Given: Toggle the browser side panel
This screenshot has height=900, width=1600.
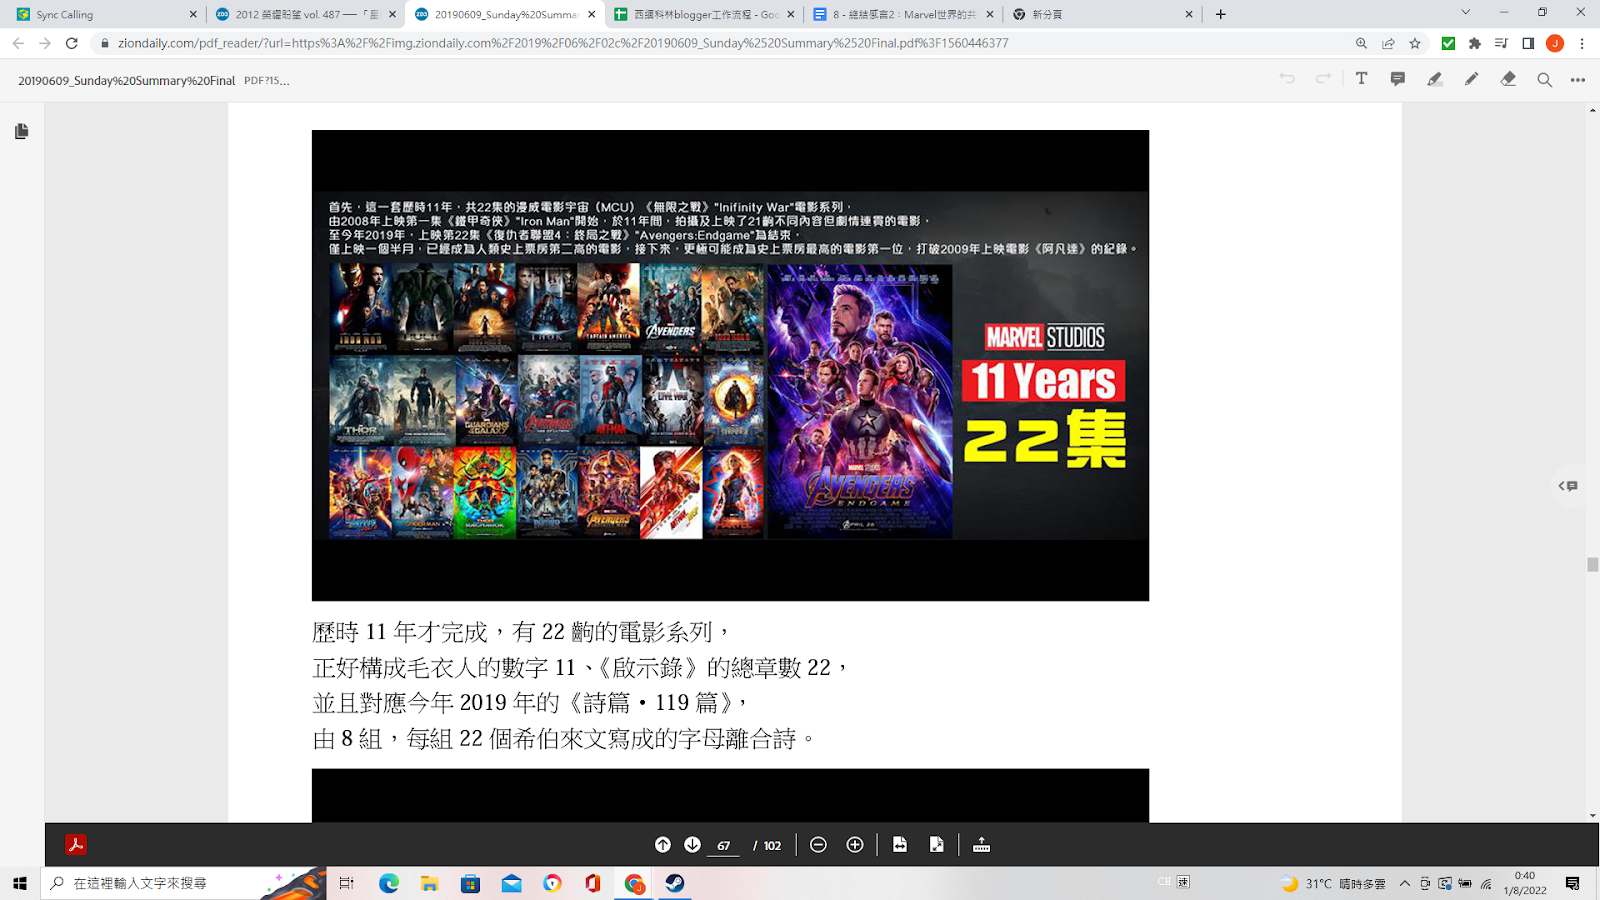Looking at the screenshot, I should point(1528,43).
